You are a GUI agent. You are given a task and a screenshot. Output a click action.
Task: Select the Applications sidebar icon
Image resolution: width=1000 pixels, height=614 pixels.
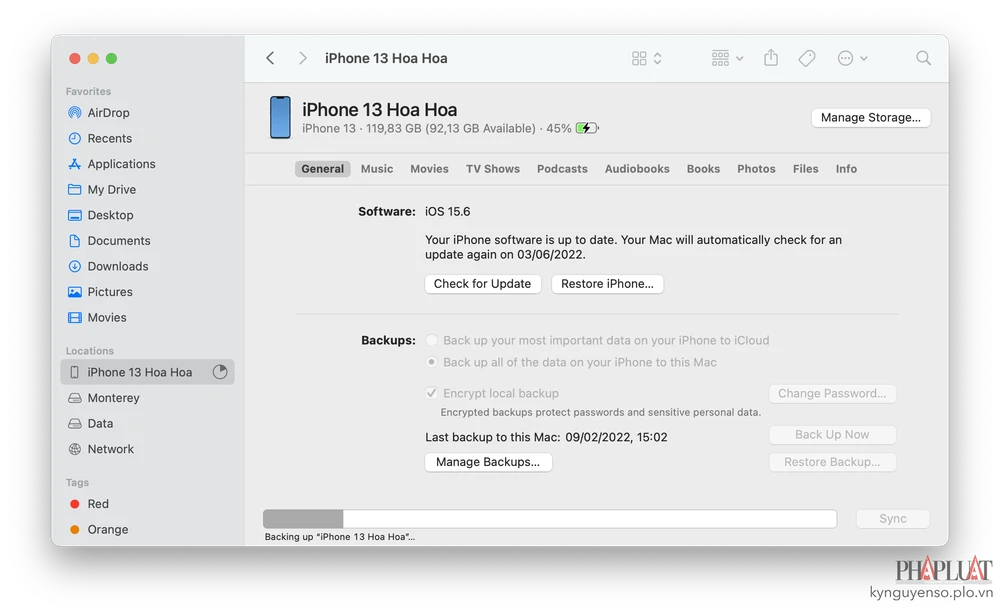(73, 164)
